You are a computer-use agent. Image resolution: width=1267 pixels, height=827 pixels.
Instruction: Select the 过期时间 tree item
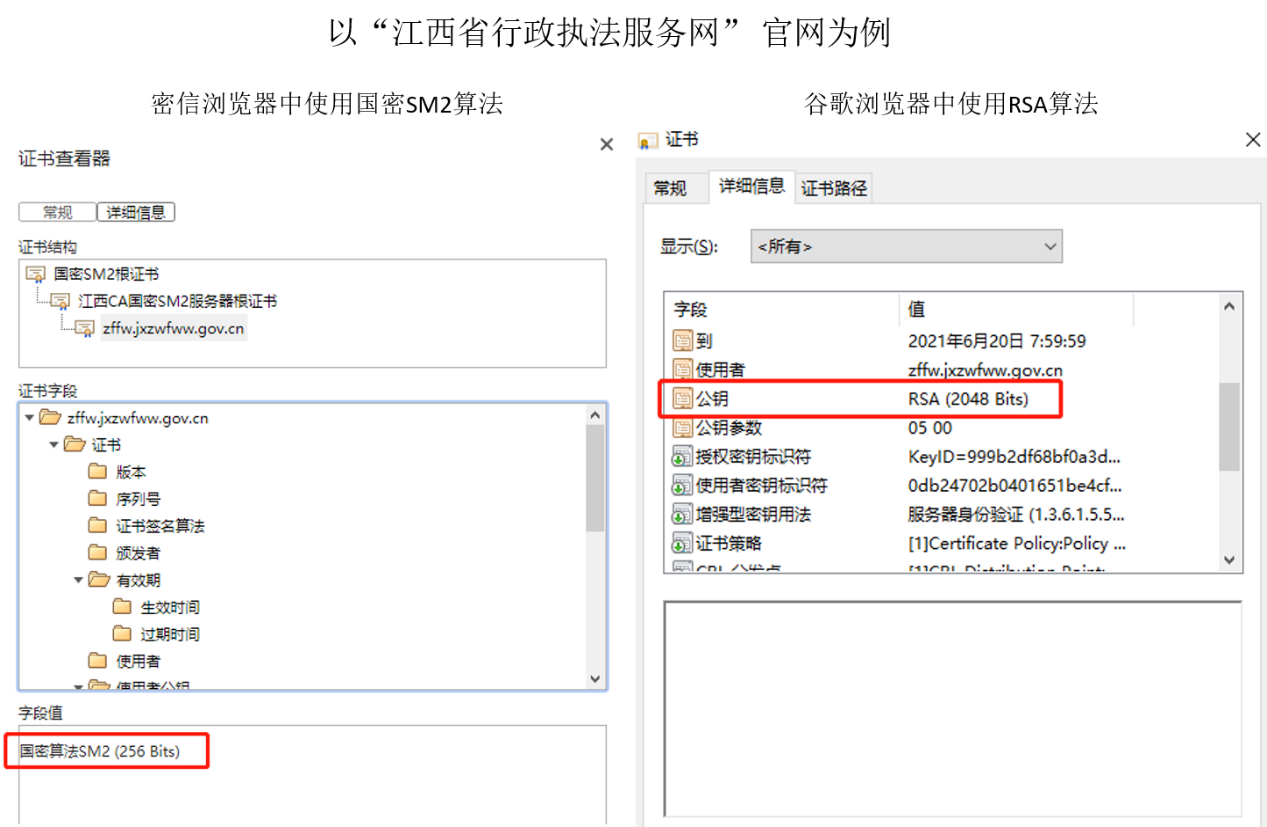[169, 634]
